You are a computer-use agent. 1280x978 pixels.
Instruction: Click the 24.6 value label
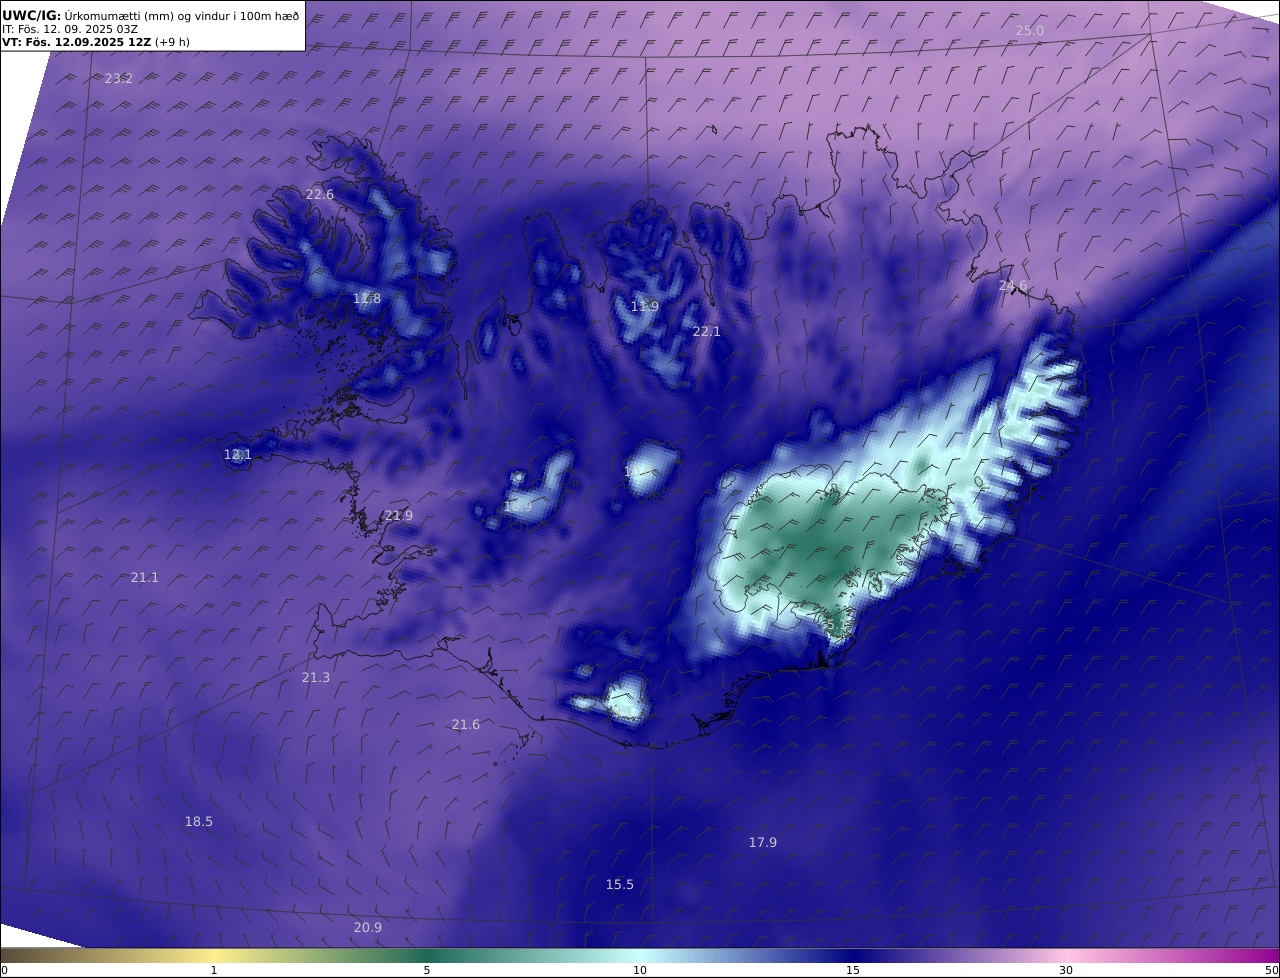[1013, 286]
